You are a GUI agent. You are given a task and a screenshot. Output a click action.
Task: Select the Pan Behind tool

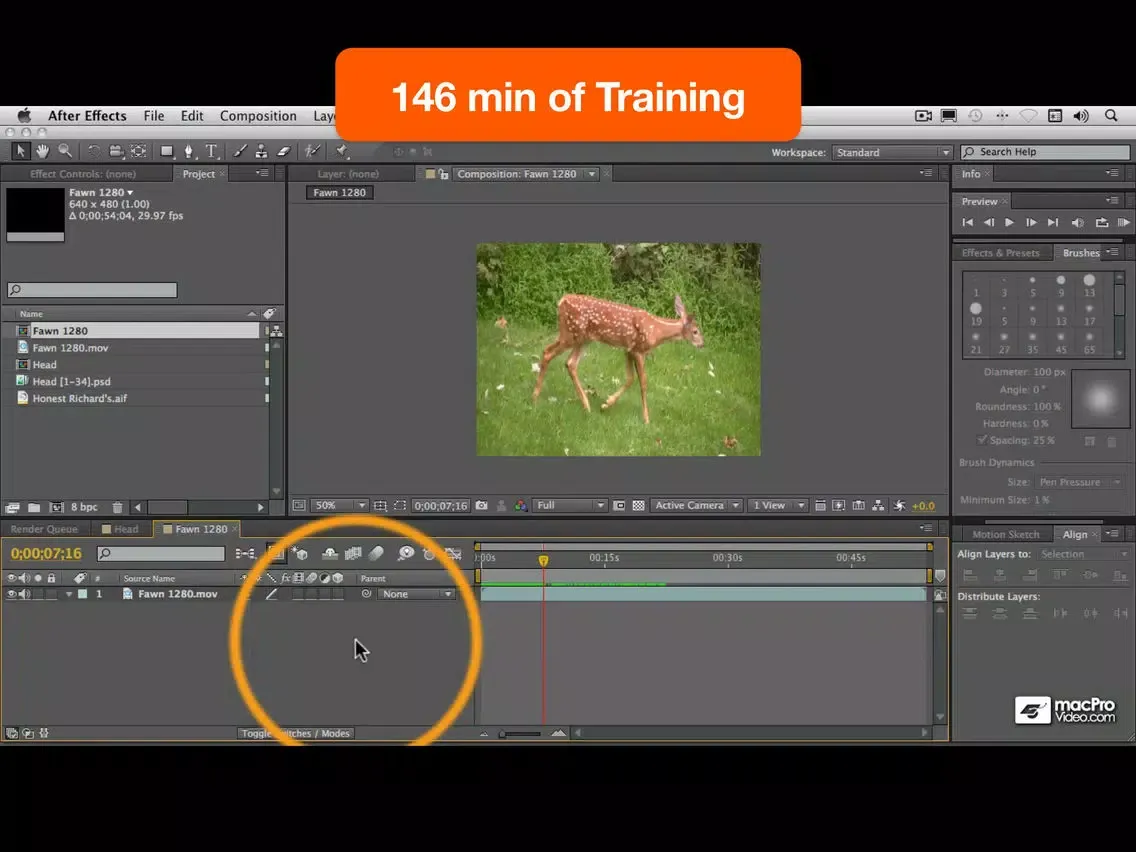[138, 151]
